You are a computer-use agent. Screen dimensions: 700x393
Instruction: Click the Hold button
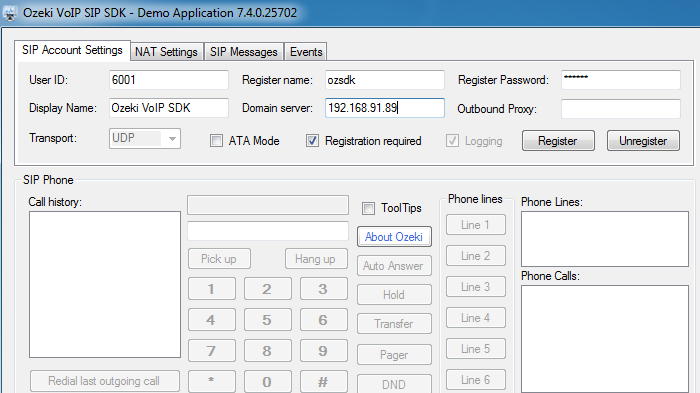[x=394, y=295]
